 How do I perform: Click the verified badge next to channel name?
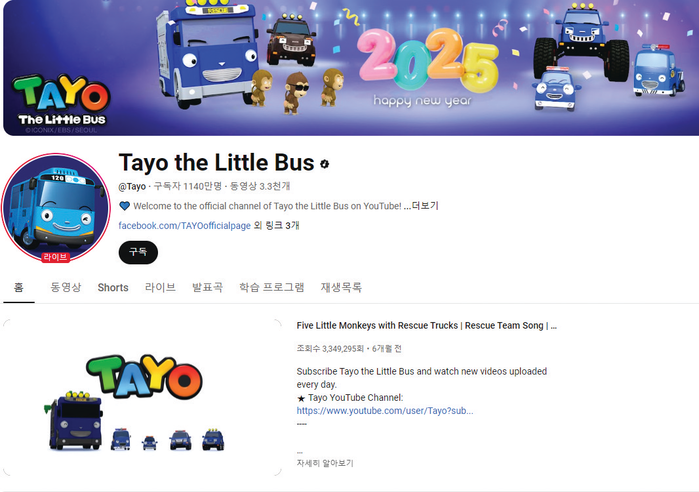pyautogui.click(x=325, y=164)
